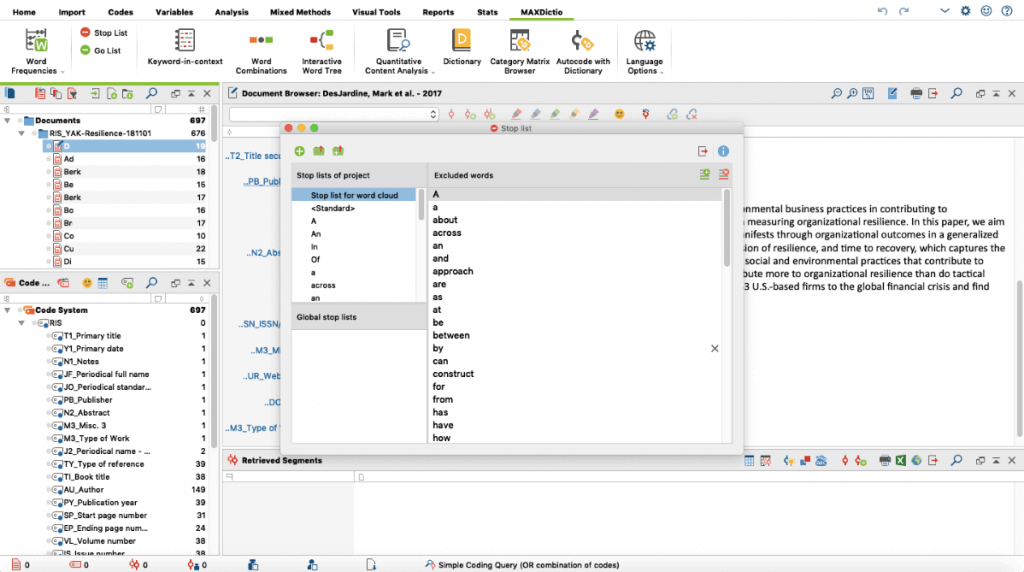Toggle activation dot beside Code System root
The height and width of the screenshot is (572, 1024).
point(20,310)
